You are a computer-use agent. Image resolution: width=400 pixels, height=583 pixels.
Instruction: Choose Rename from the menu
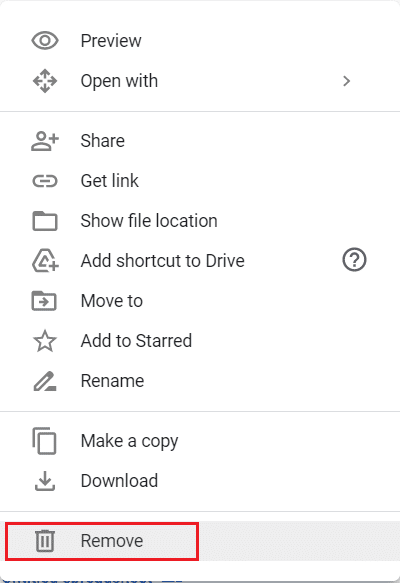click(x=200, y=381)
